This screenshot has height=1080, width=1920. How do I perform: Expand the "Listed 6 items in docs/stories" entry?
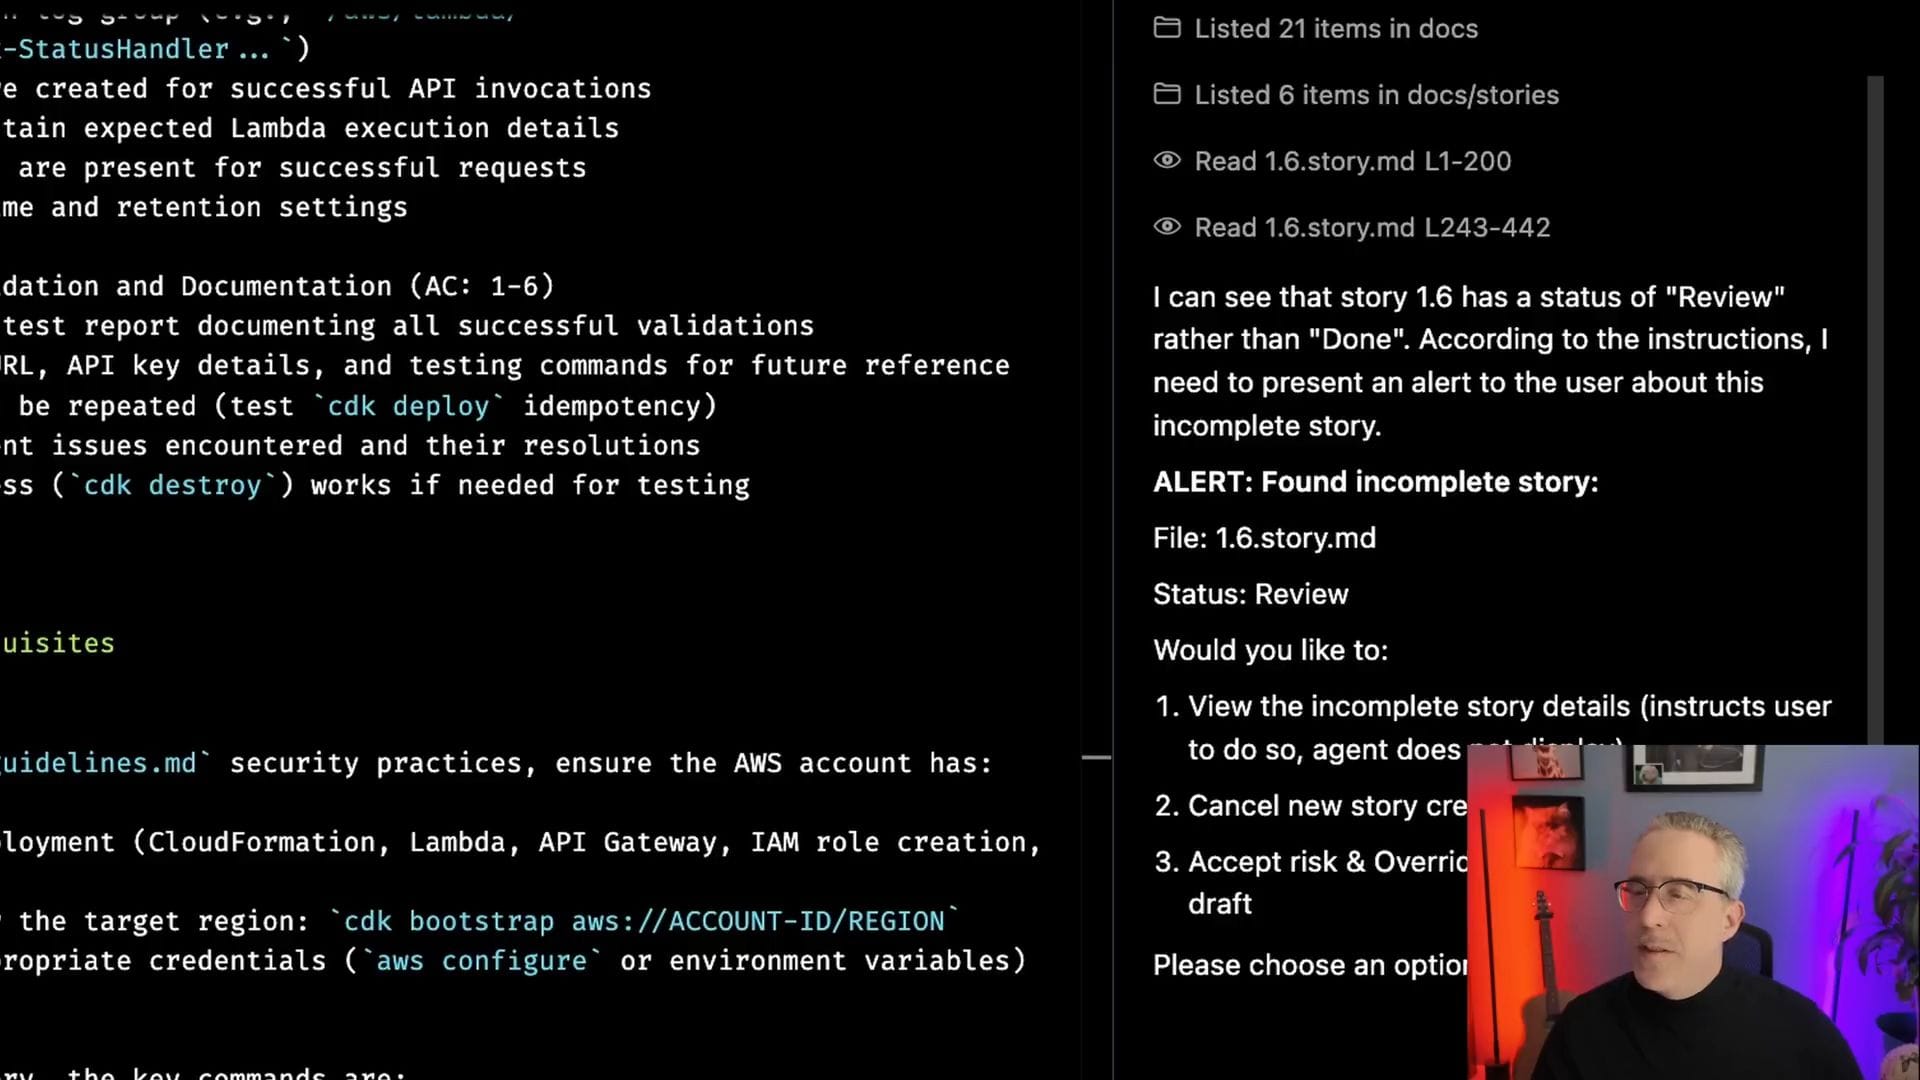click(1376, 94)
